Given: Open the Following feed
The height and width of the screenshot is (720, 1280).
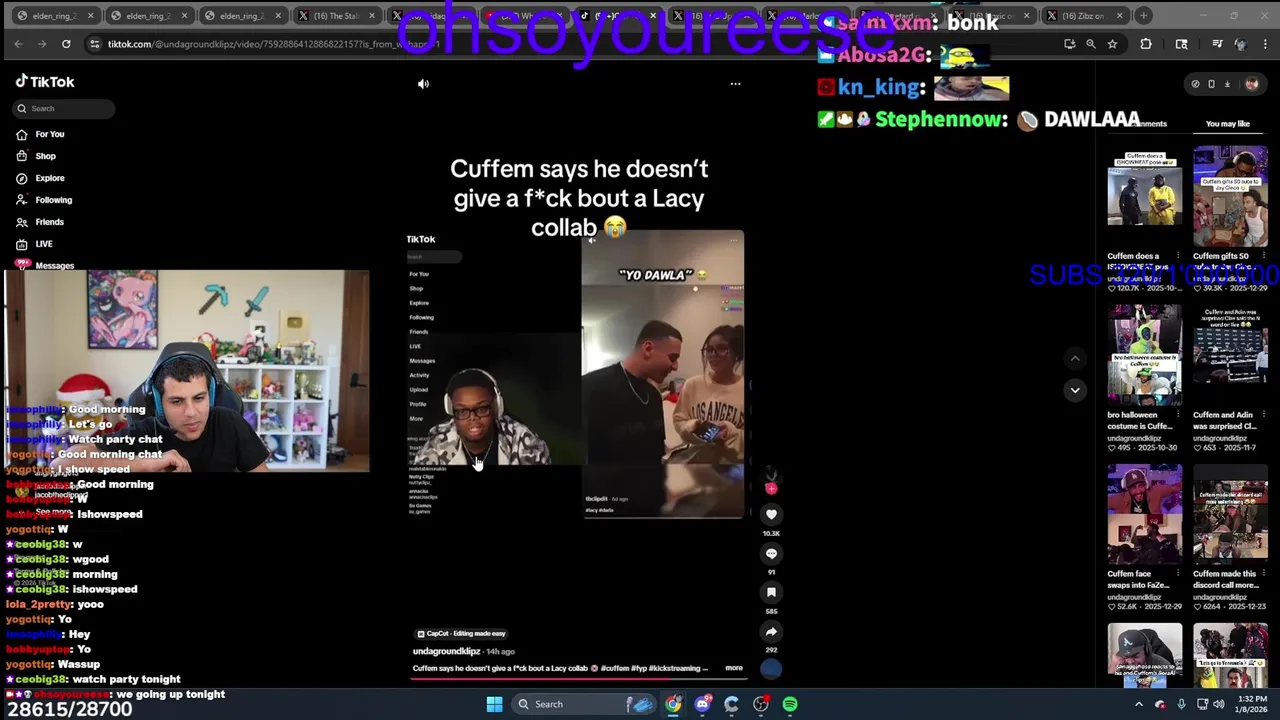Looking at the screenshot, I should [x=43, y=200].
